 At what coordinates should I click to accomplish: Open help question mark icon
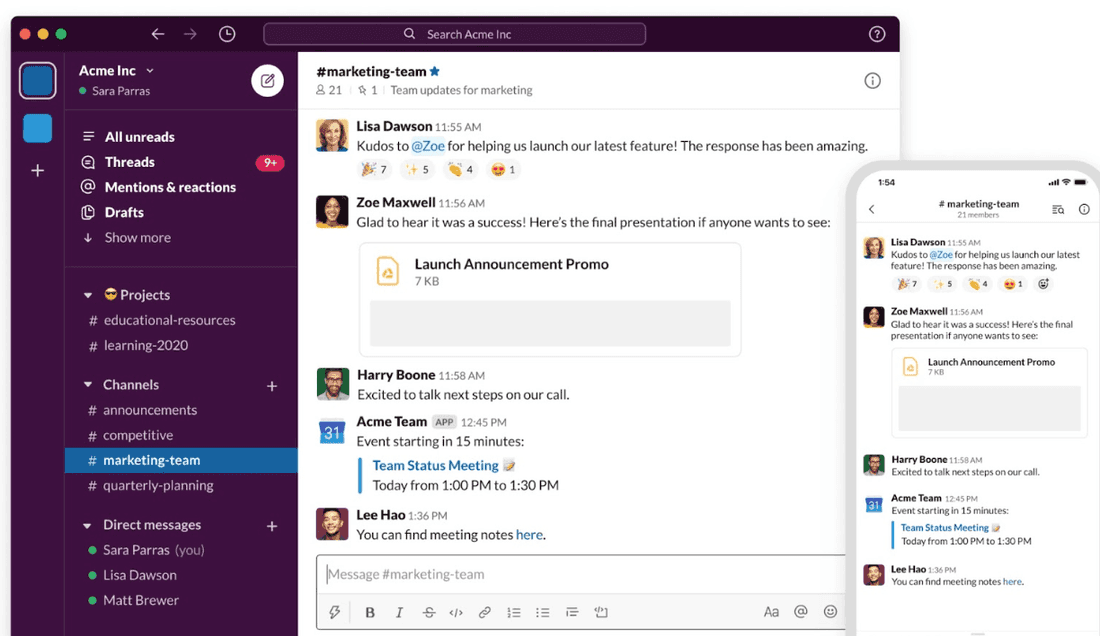[877, 34]
